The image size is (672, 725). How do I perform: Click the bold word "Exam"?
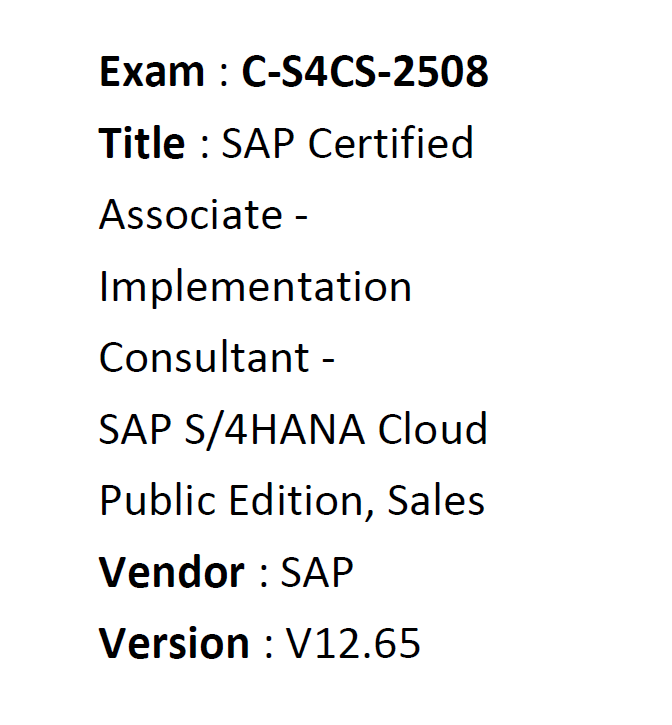151,72
